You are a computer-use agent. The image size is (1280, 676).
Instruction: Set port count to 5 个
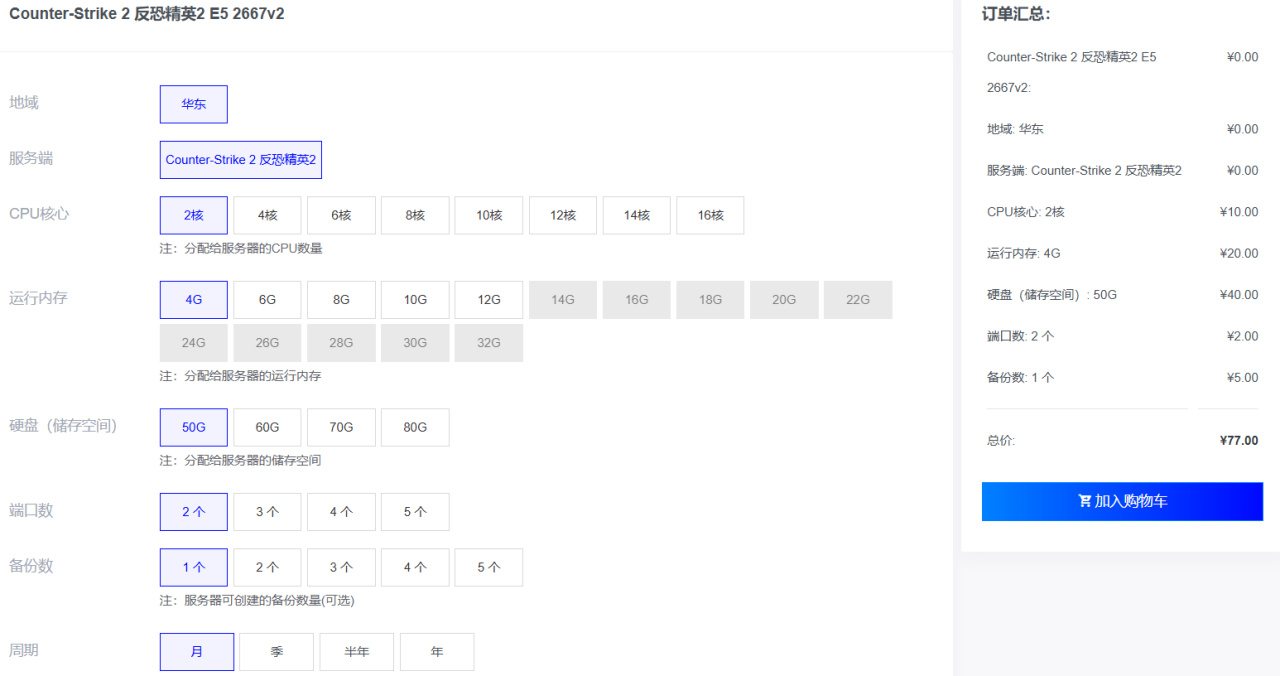click(415, 512)
